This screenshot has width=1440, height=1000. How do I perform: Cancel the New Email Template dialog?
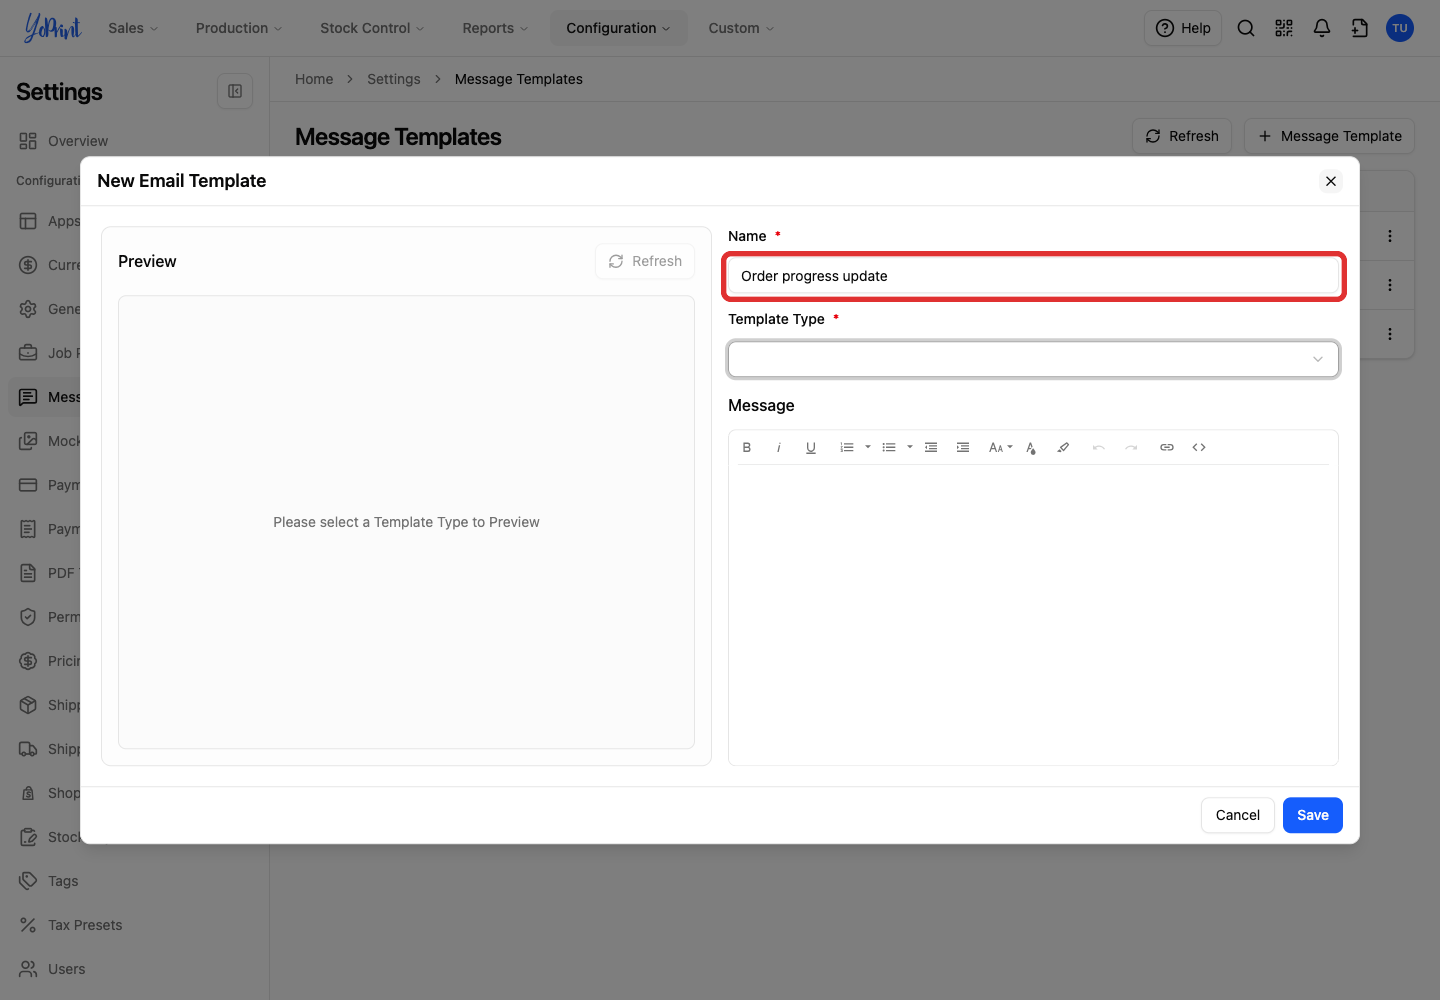(x=1238, y=815)
